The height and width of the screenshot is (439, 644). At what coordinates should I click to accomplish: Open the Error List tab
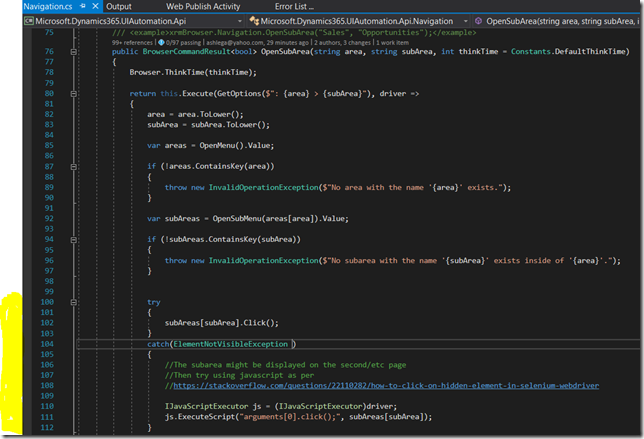(x=294, y=7)
